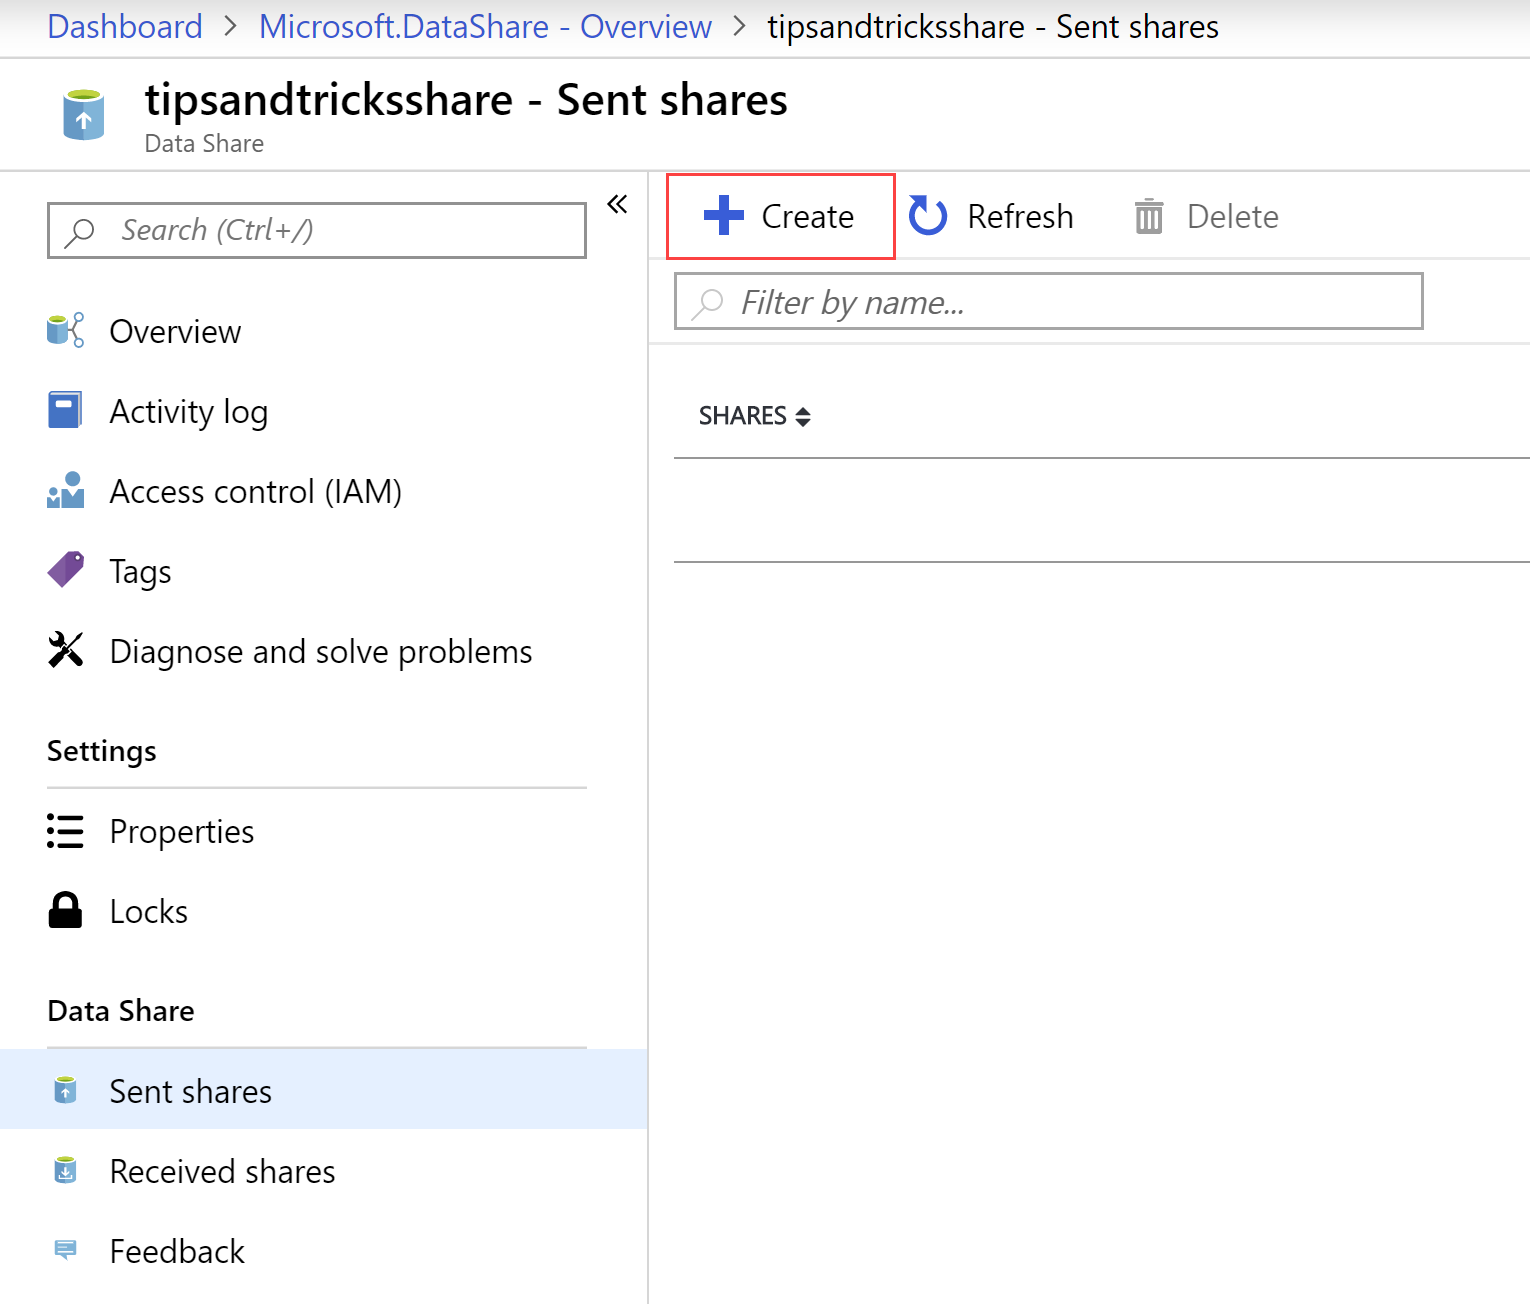Click the magnifier icon in Filter by name
Image resolution: width=1530 pixels, height=1304 pixels.
707,303
